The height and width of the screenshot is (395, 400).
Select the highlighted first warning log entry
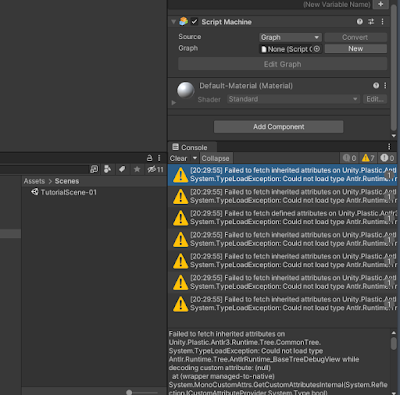tap(282, 175)
